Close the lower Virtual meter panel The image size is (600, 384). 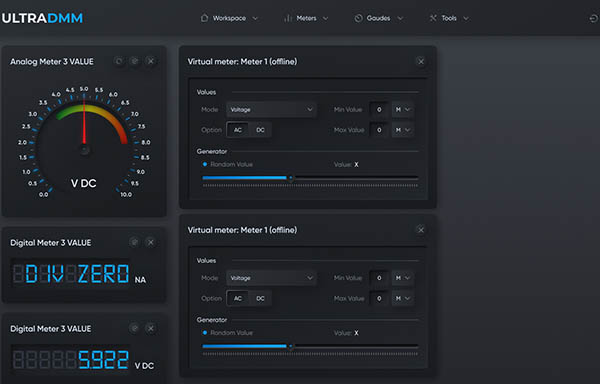point(421,230)
